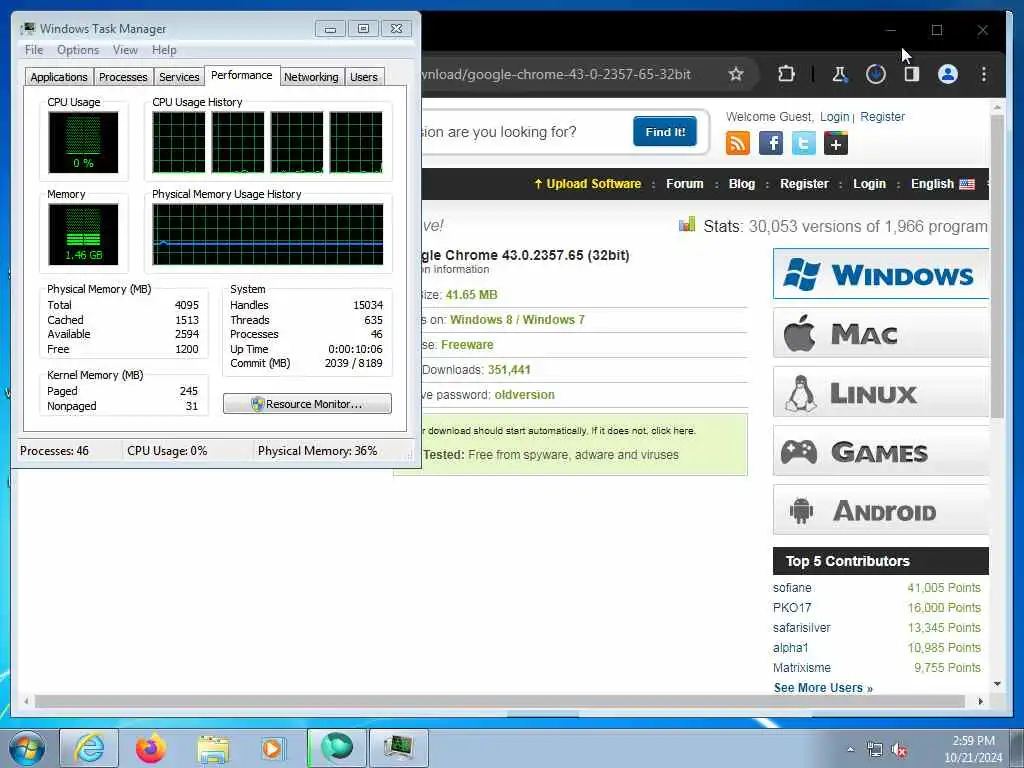The width and height of the screenshot is (1024, 768).
Task: Click the network tray icon
Action: pyautogui.click(x=874, y=750)
